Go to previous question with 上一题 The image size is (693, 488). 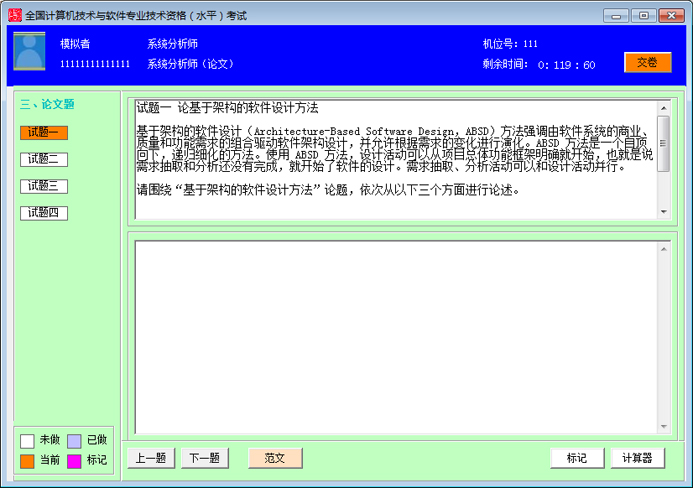[150, 458]
